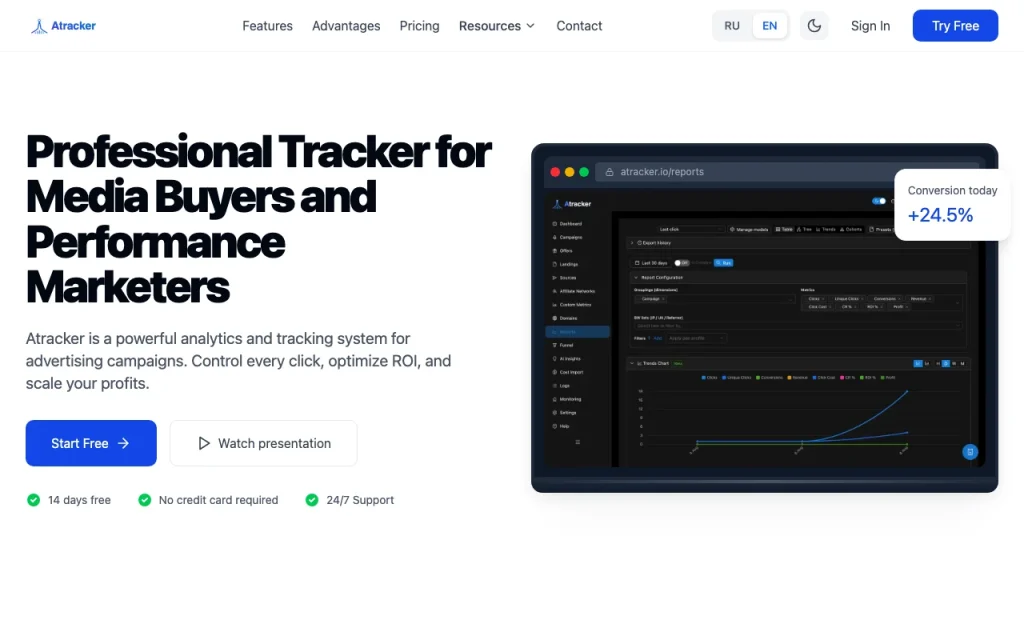Switch language to EN
Image resolution: width=1024 pixels, height=640 pixels.
point(769,25)
